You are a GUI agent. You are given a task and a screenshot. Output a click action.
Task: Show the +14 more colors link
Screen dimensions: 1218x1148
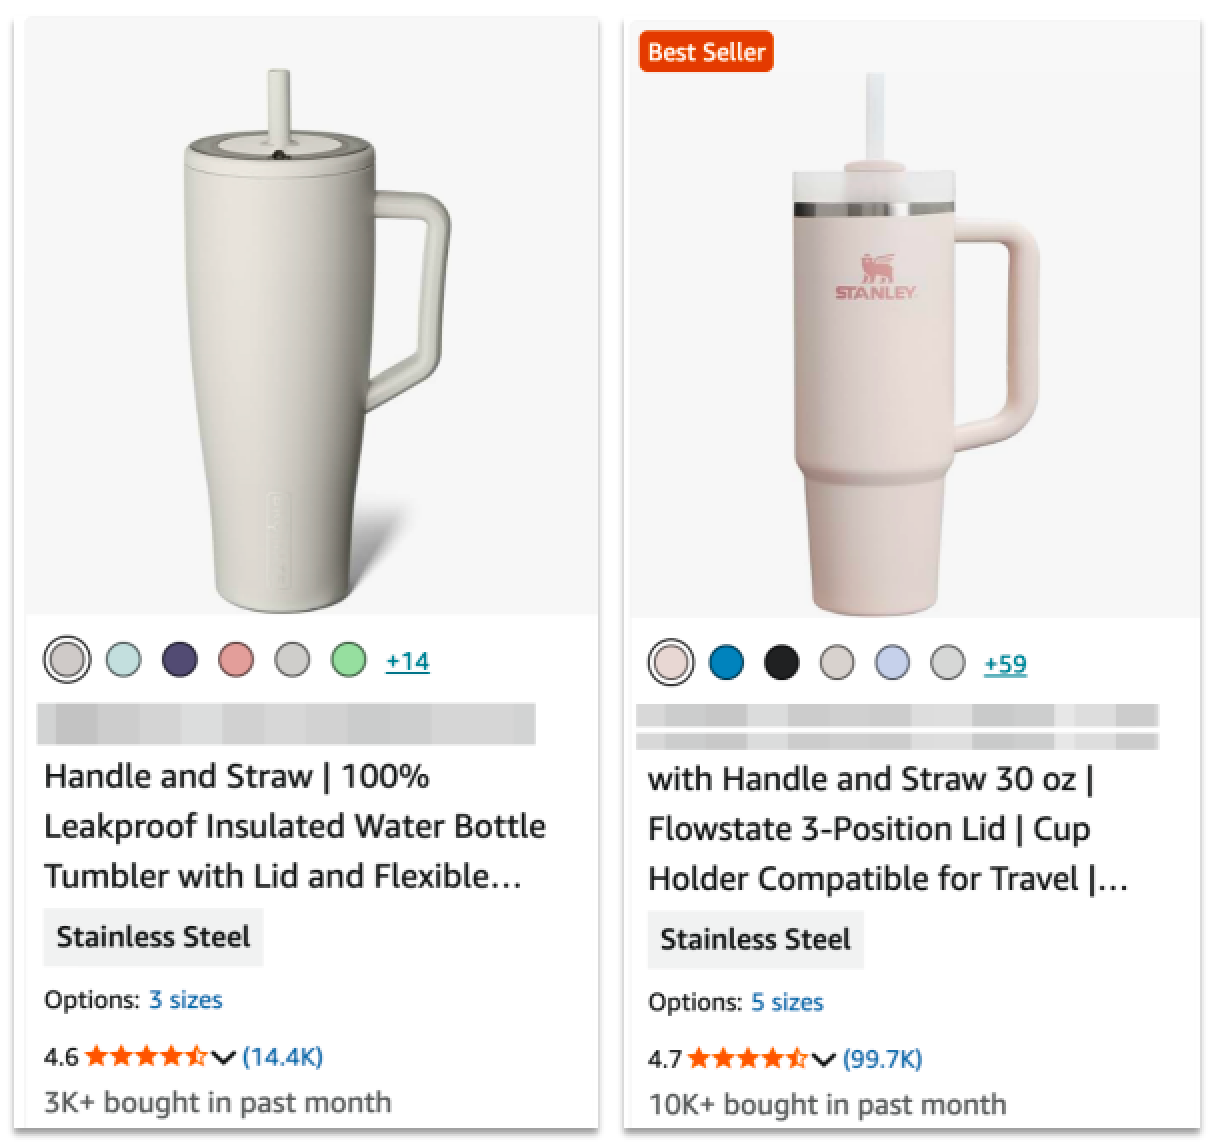point(408,661)
